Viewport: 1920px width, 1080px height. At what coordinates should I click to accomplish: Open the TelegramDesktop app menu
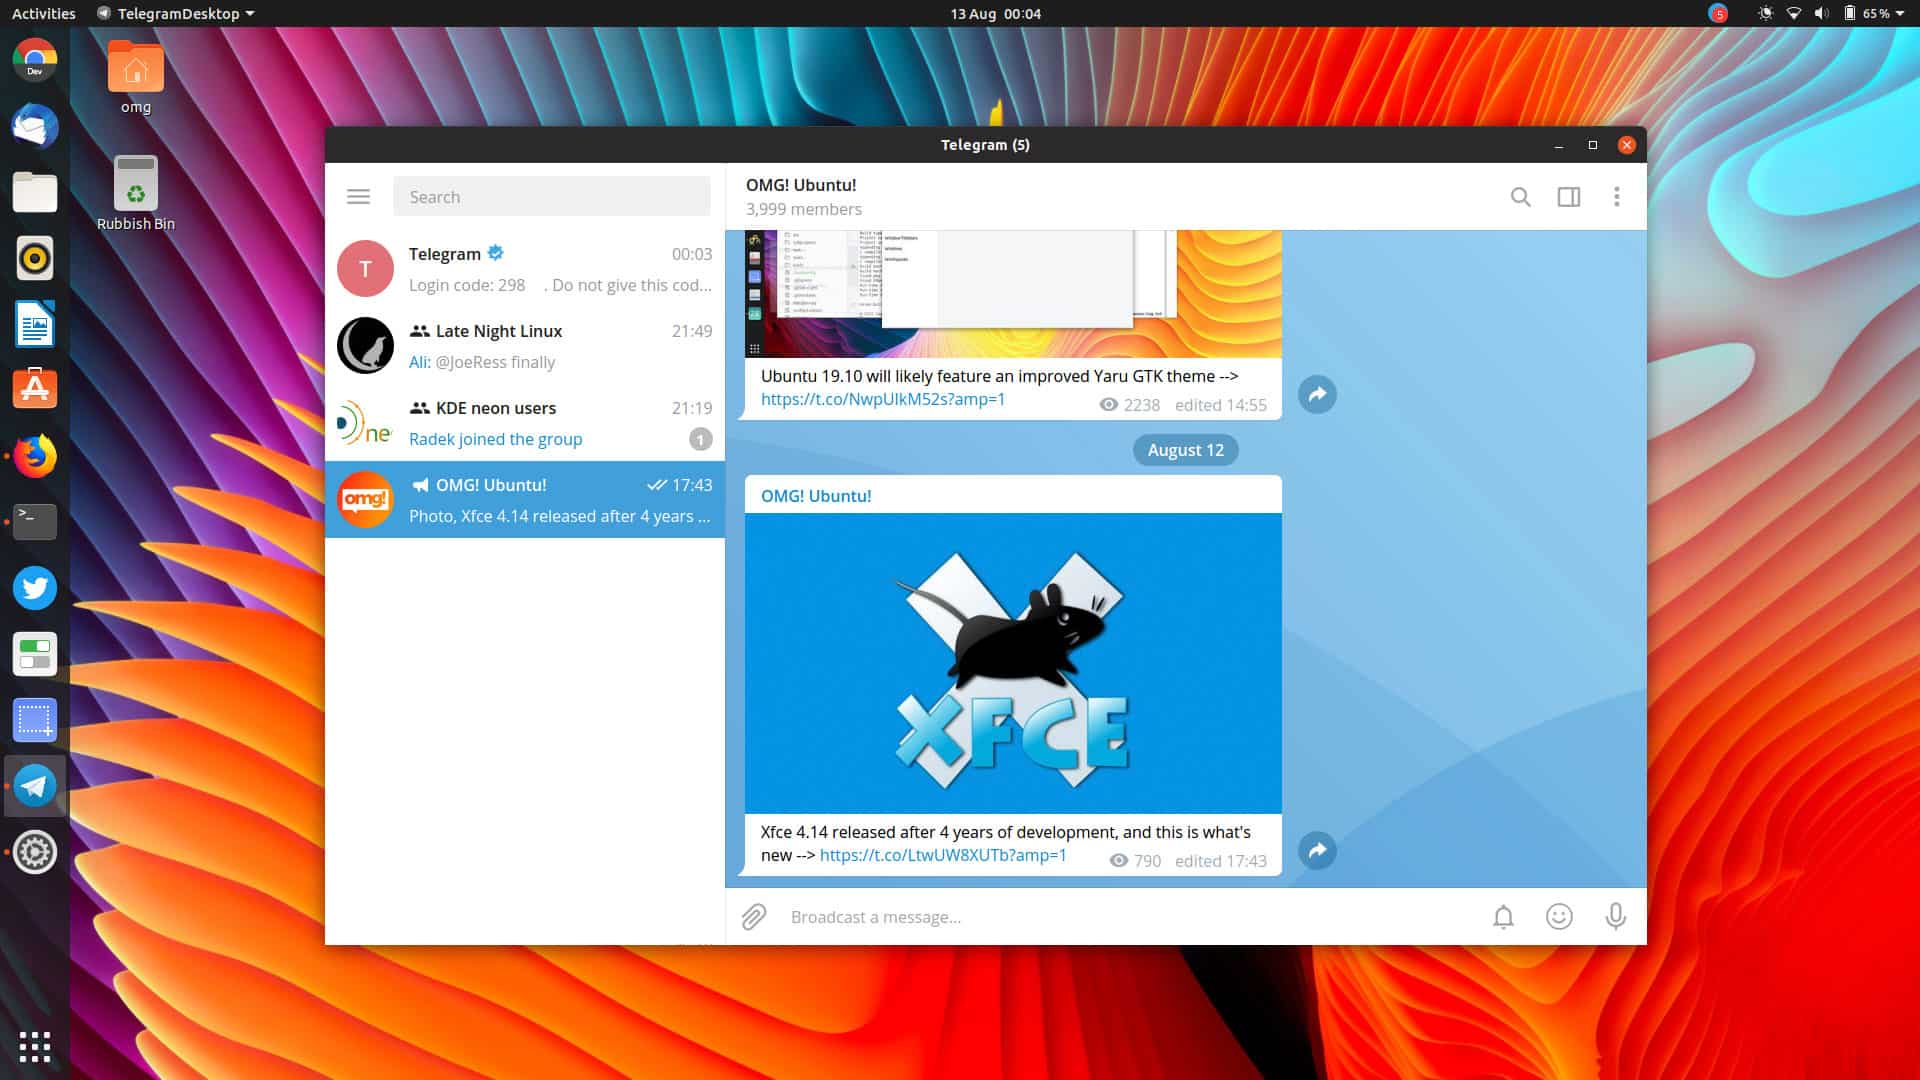[x=176, y=14]
